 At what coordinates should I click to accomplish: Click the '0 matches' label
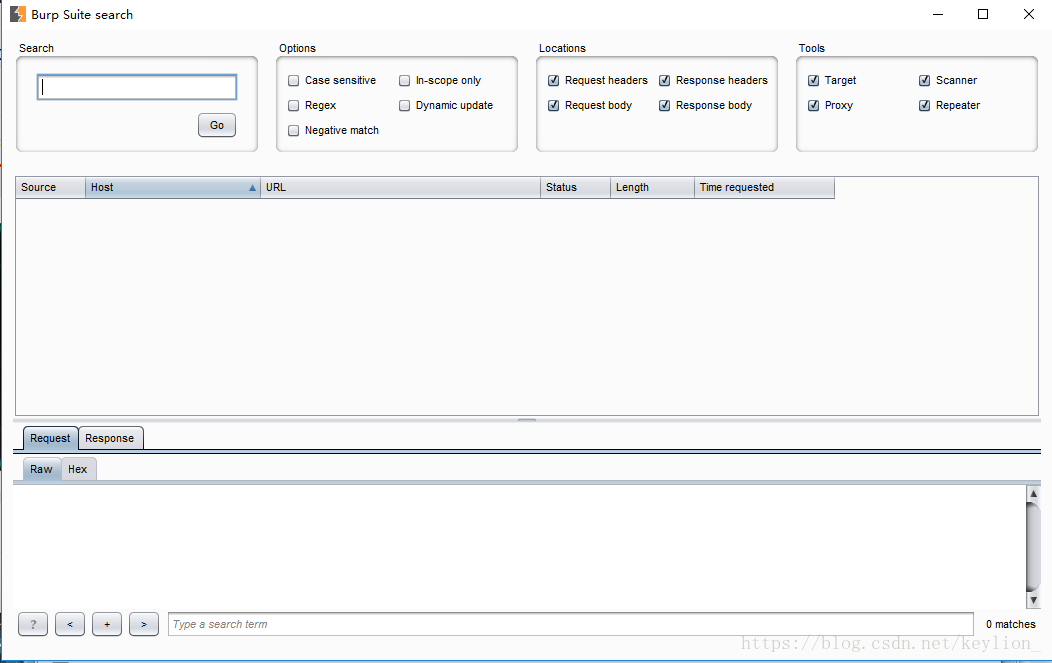[x=1010, y=624]
